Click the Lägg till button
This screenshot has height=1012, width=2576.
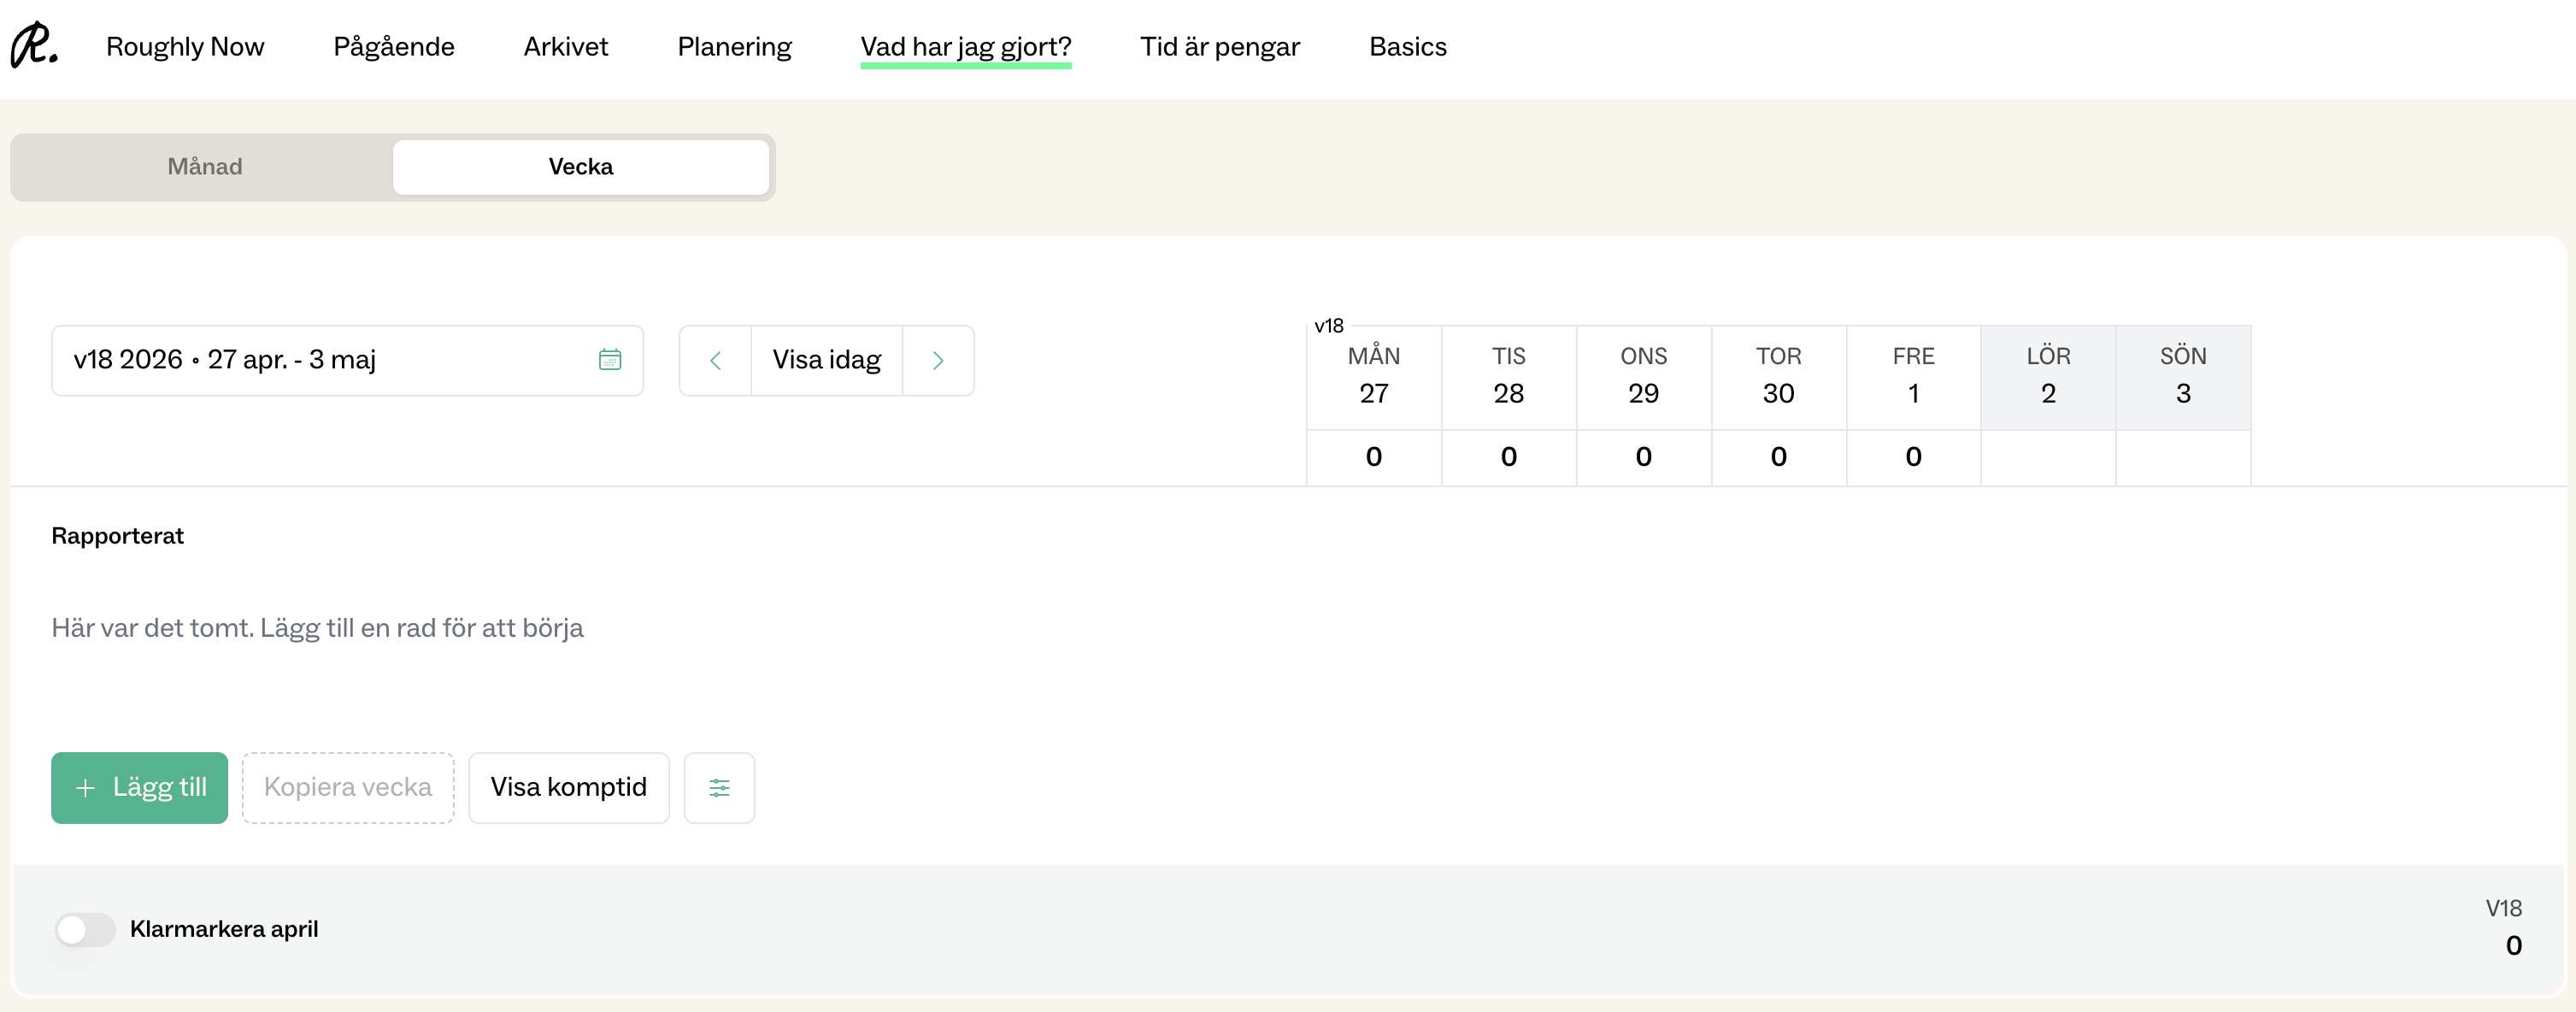(x=139, y=788)
